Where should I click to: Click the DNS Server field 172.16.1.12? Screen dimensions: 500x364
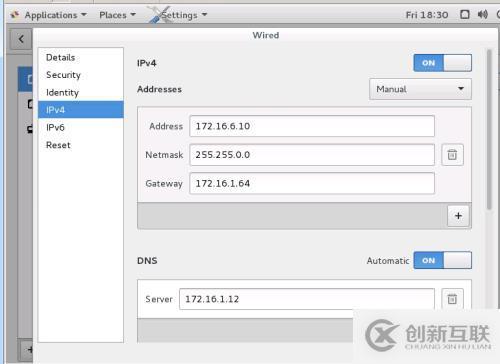point(307,299)
